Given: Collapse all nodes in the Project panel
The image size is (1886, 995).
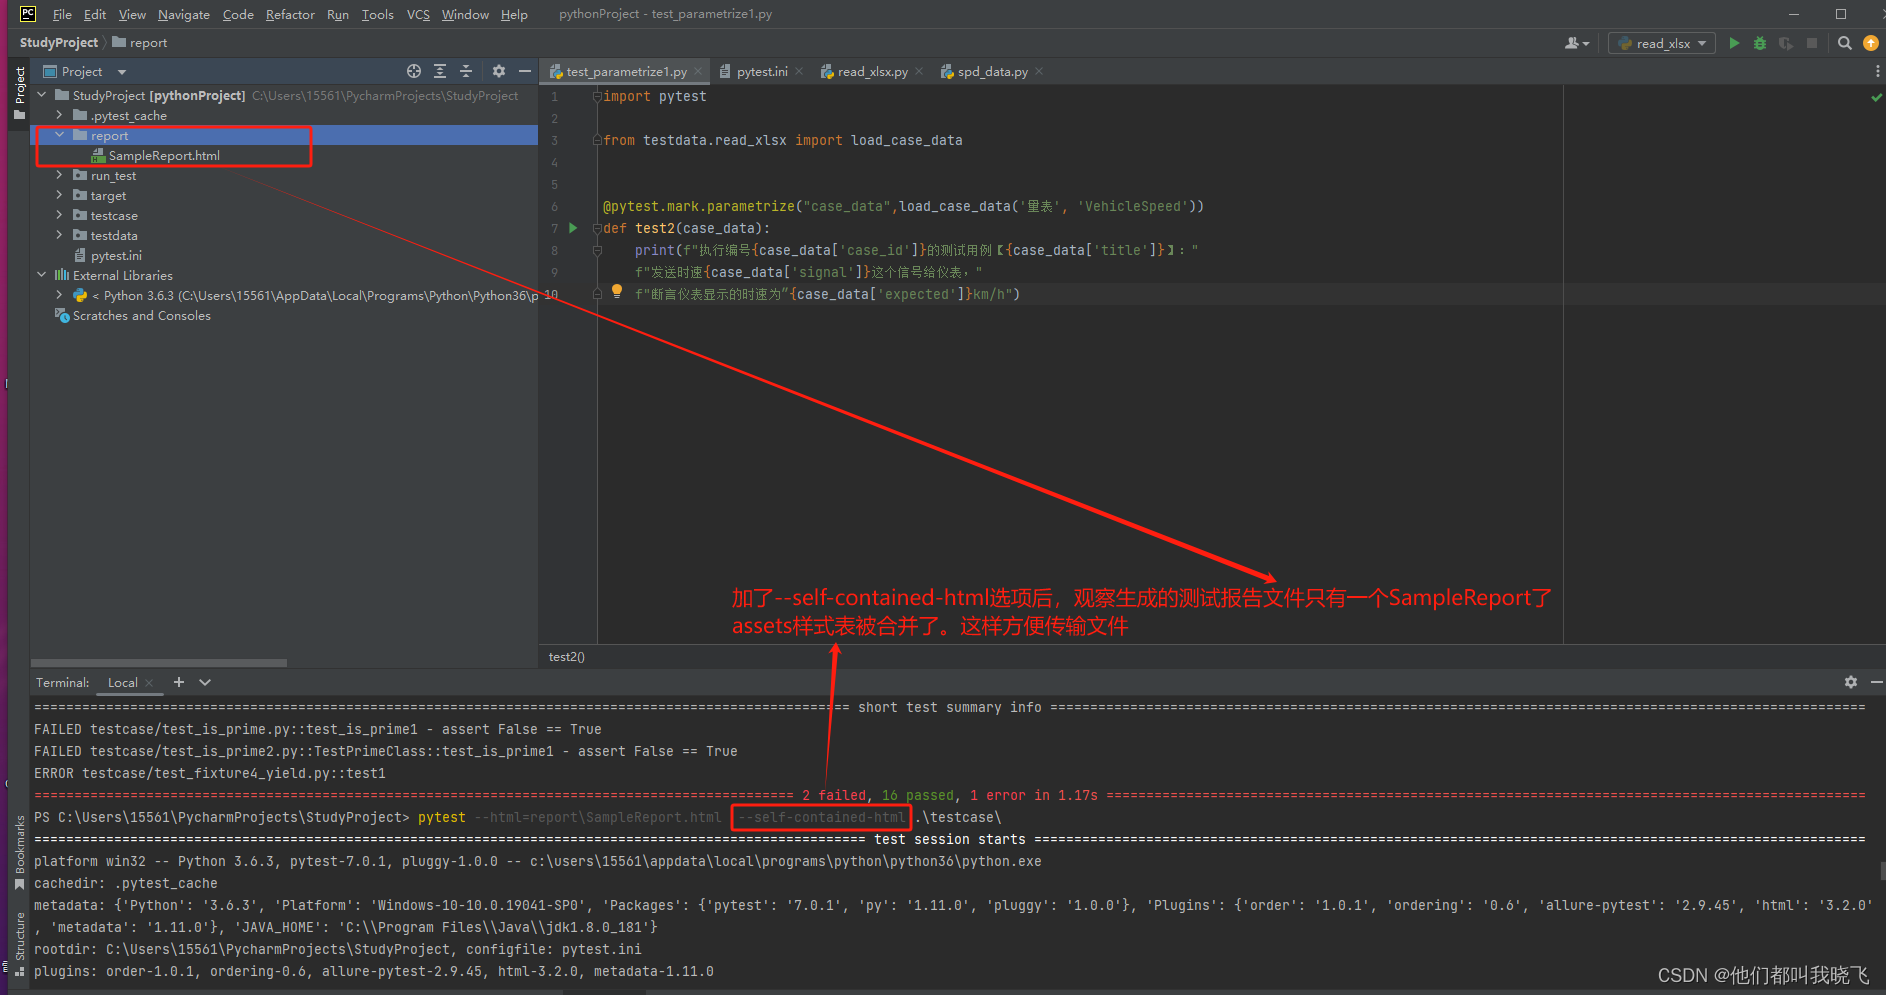Looking at the screenshot, I should 466,71.
